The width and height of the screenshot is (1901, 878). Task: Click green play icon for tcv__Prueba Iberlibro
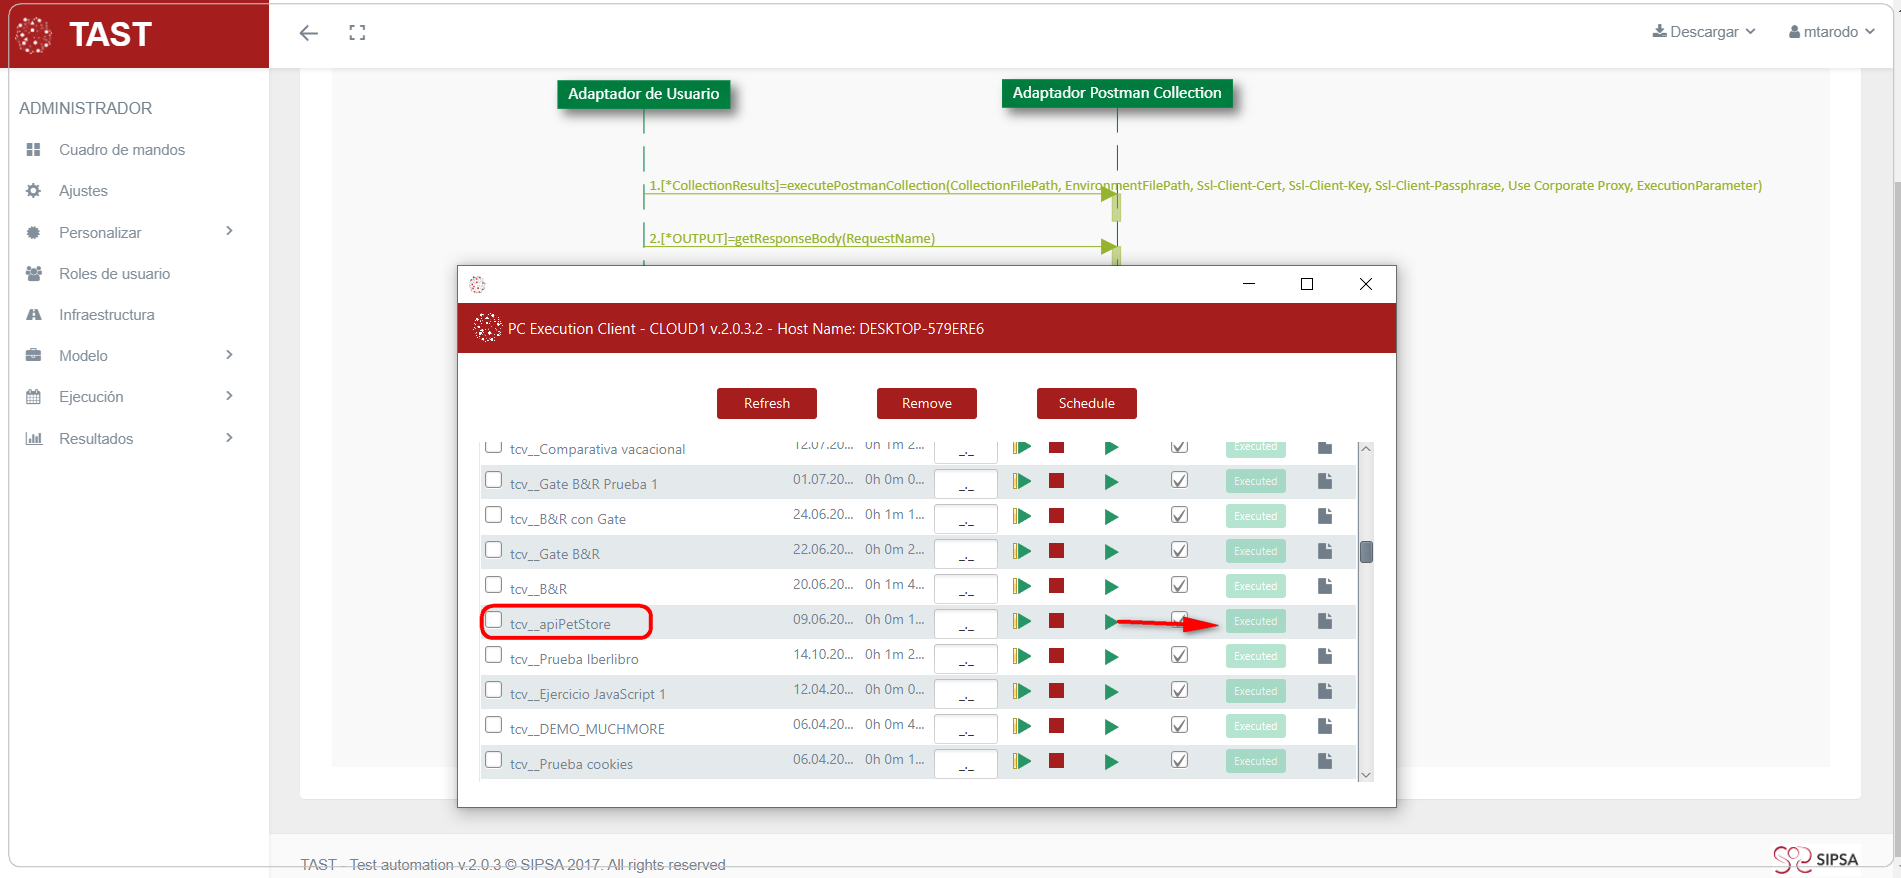coord(1111,657)
